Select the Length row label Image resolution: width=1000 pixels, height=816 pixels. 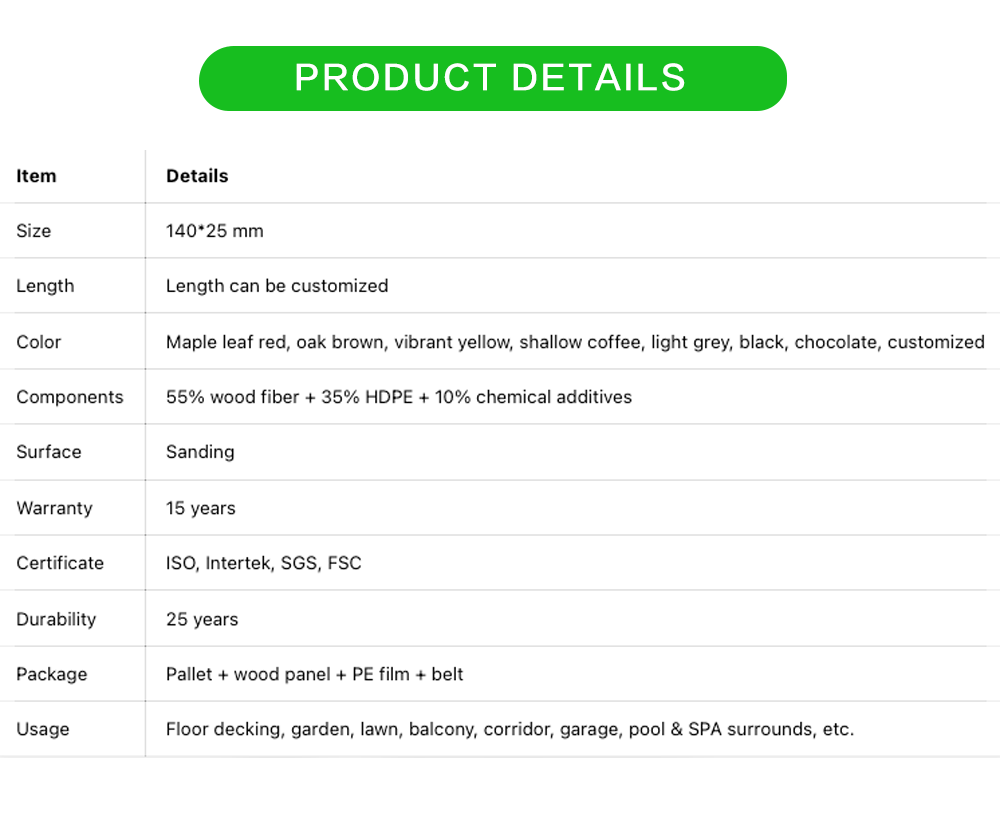tap(45, 286)
